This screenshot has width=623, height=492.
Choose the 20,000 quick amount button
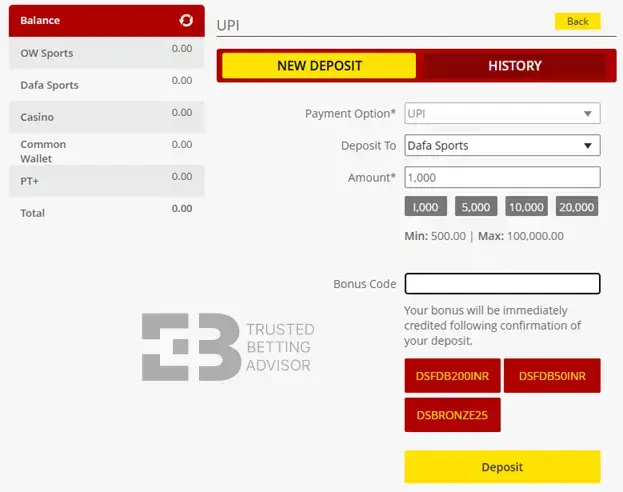[x=577, y=207]
